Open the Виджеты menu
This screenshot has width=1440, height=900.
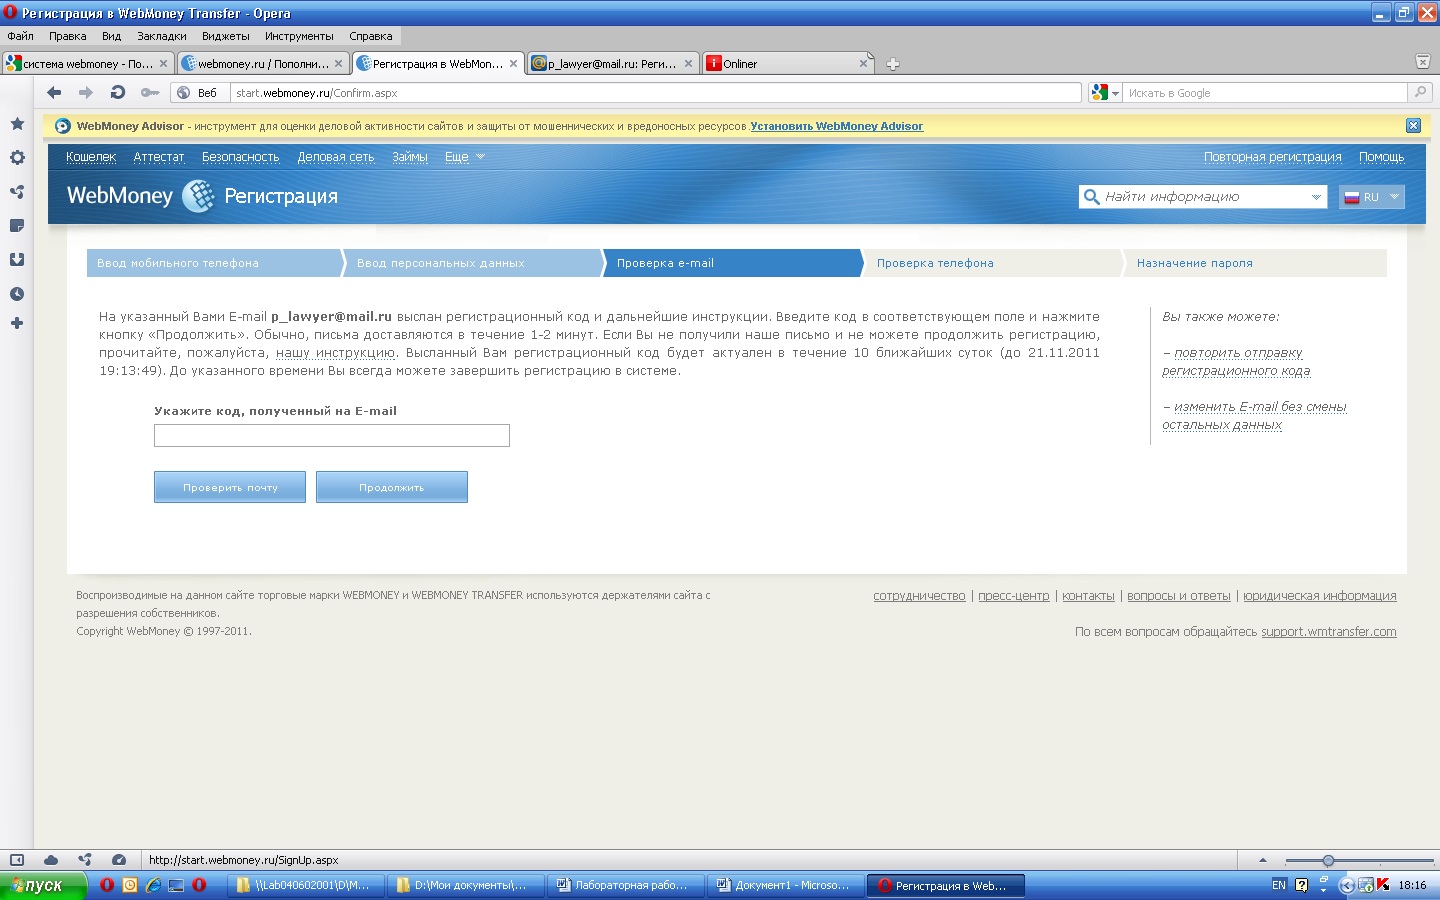(x=226, y=36)
